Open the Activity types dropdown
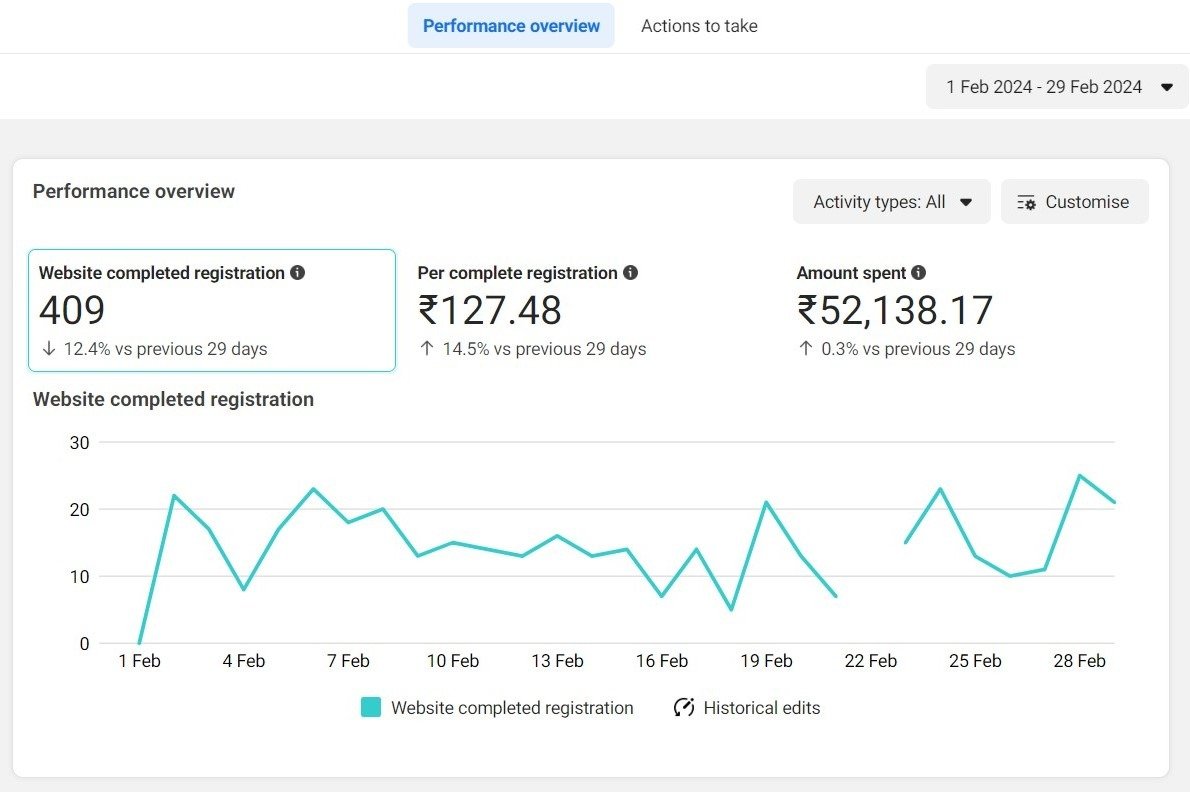The image size is (1190, 792). click(890, 201)
